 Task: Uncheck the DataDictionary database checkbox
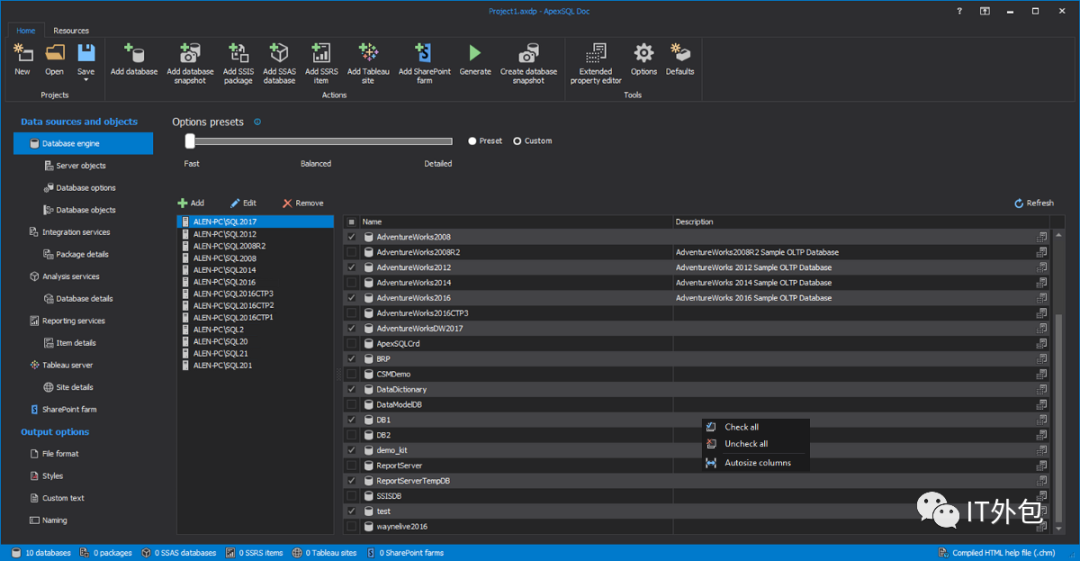pyautogui.click(x=351, y=389)
